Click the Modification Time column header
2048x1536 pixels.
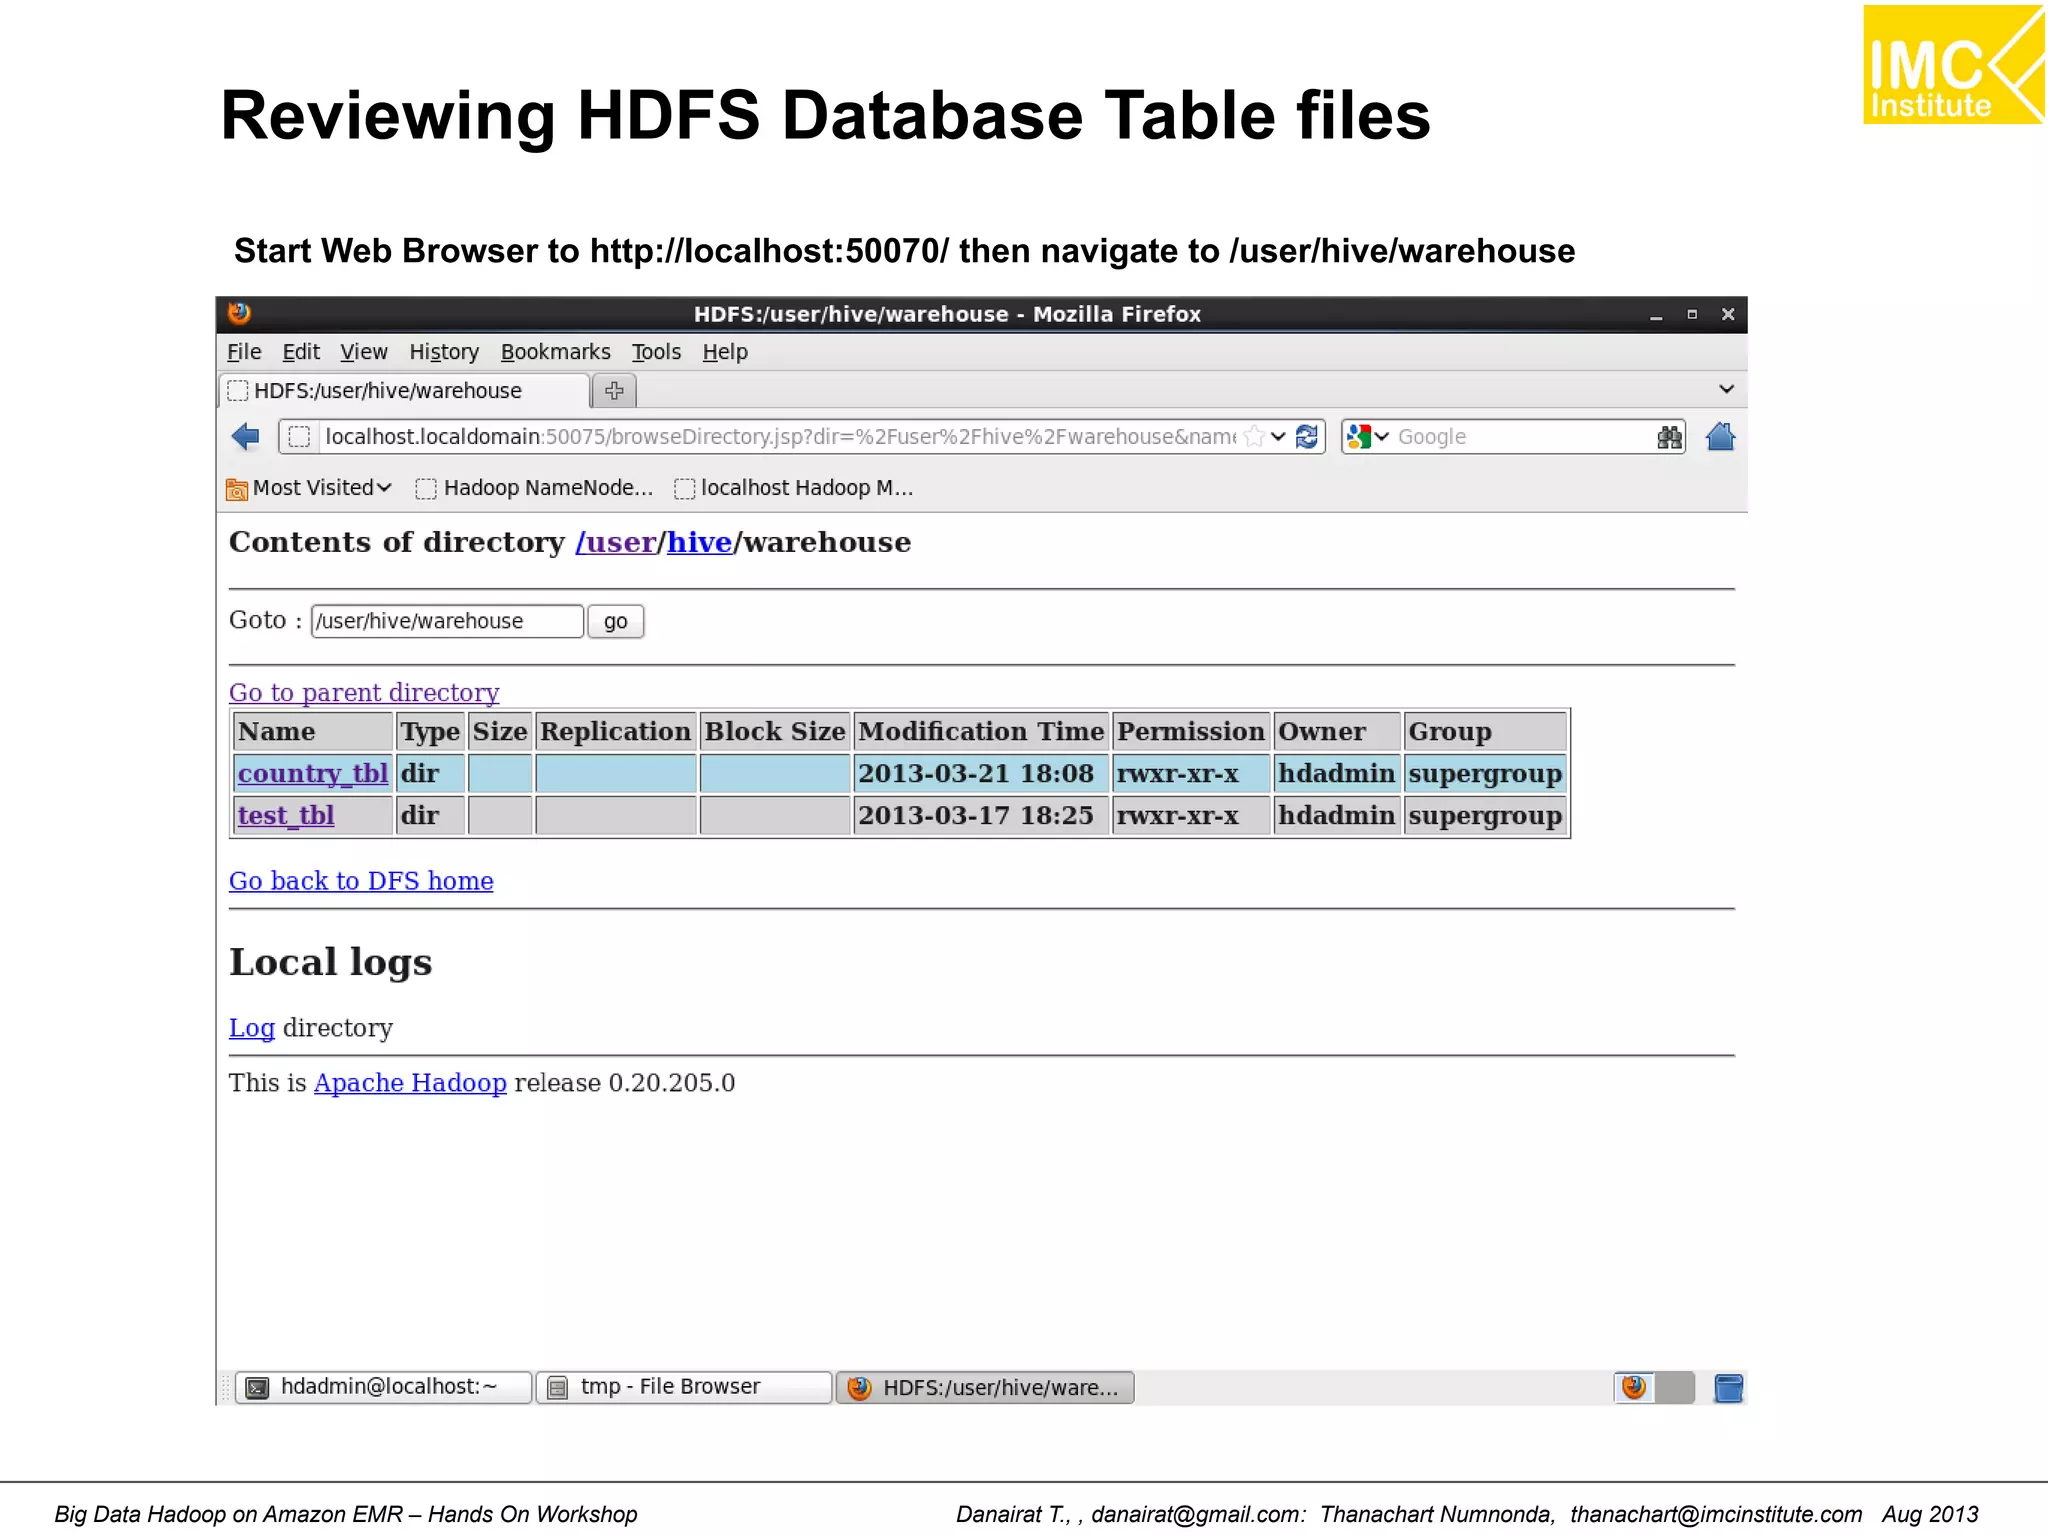(x=981, y=732)
